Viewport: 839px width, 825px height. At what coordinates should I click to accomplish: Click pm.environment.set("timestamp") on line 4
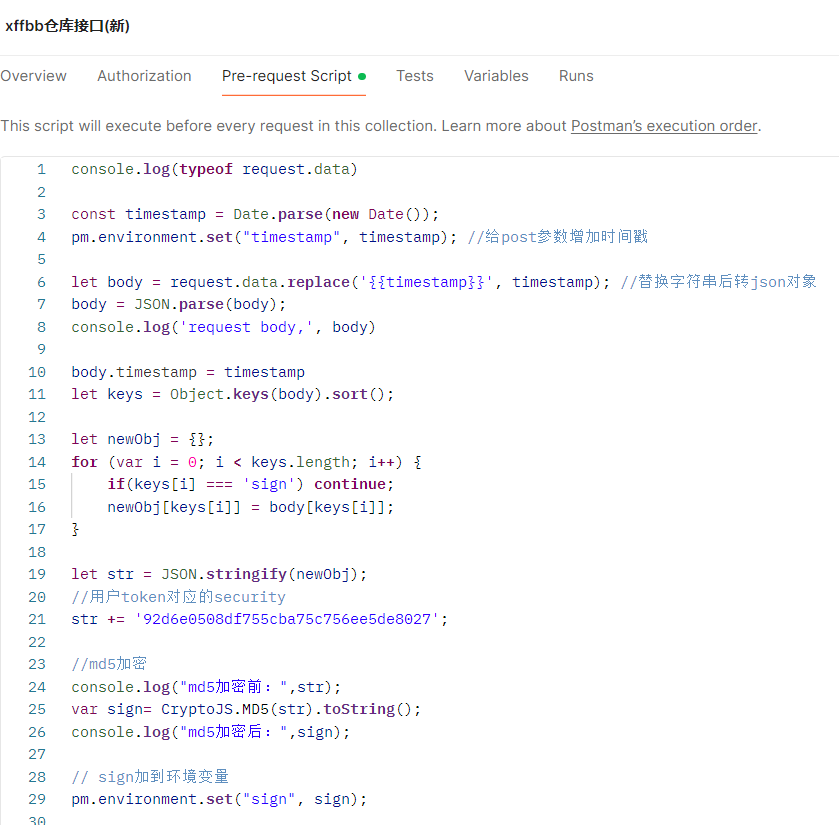tap(264, 236)
